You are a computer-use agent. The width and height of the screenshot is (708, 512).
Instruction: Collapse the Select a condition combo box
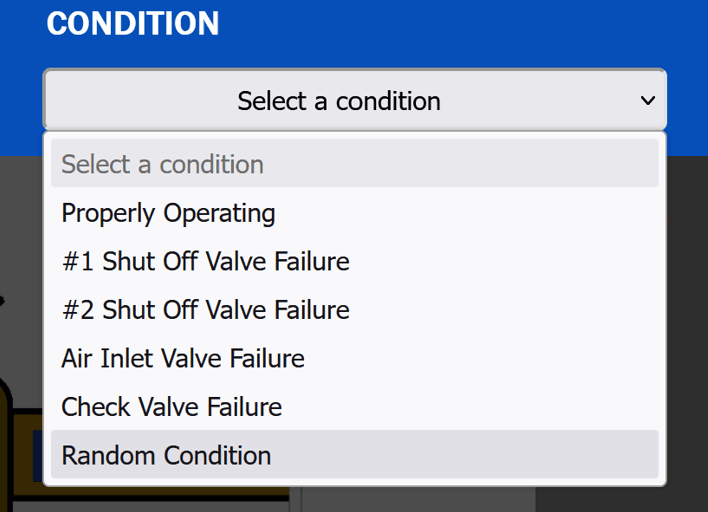(354, 100)
